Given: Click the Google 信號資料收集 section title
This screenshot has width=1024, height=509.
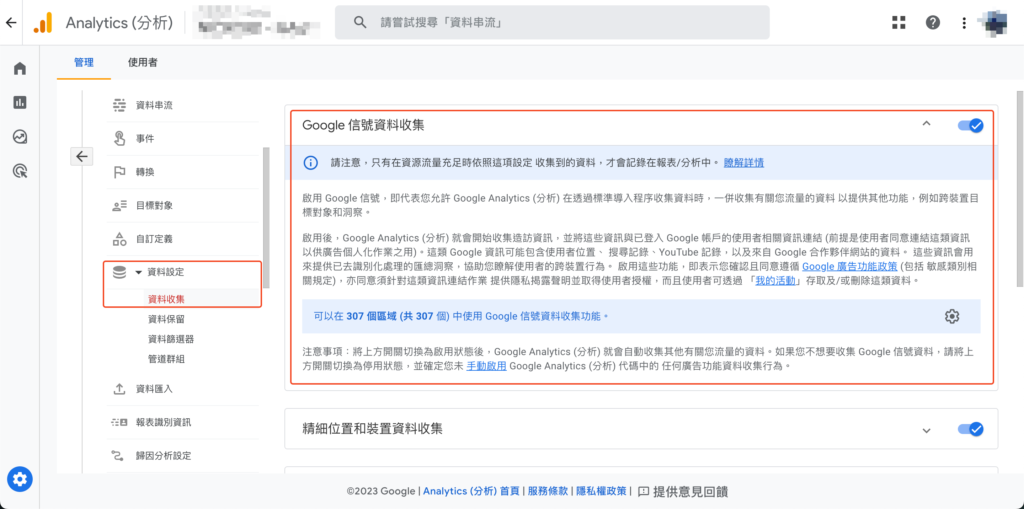Looking at the screenshot, I should pos(363,125).
